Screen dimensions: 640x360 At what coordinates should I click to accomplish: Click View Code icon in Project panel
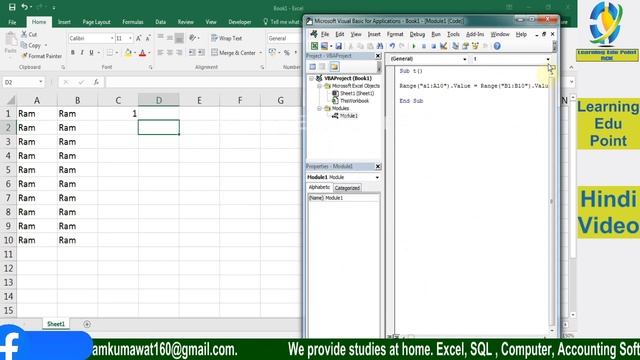(313, 67)
